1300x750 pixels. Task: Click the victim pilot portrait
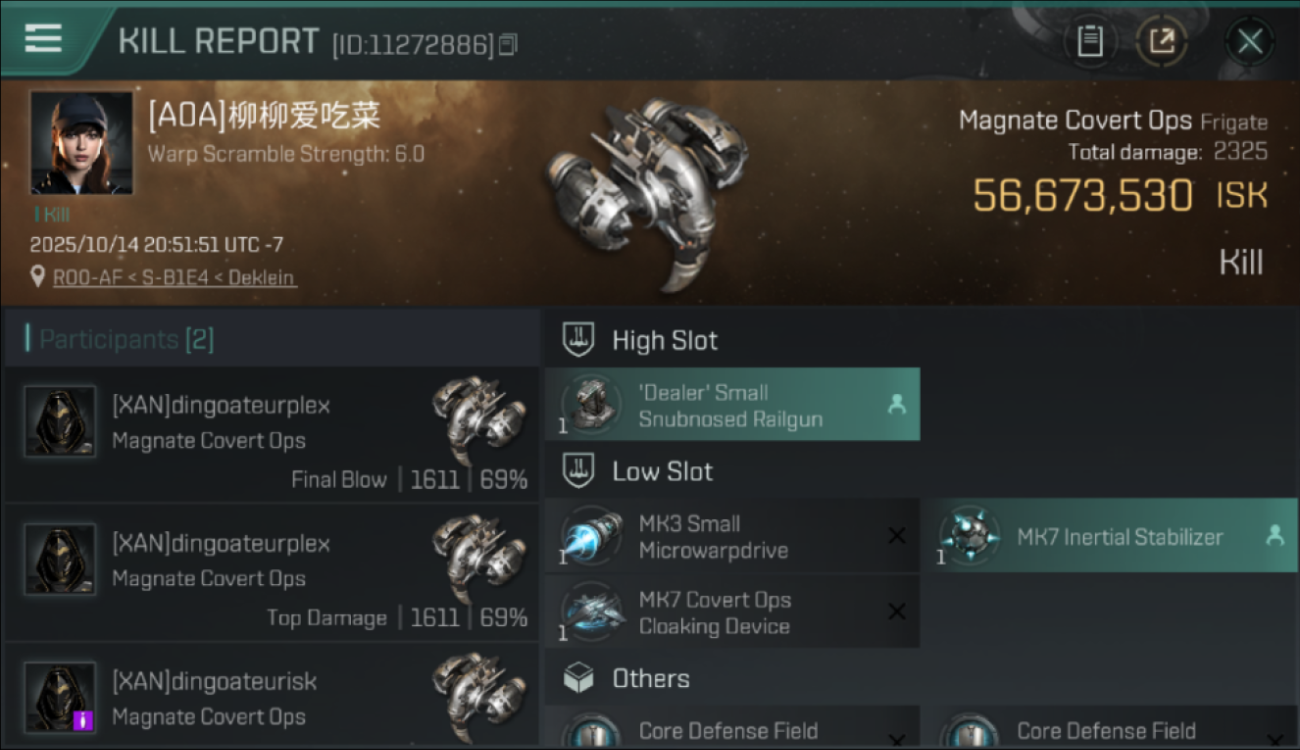pyautogui.click(x=81, y=143)
